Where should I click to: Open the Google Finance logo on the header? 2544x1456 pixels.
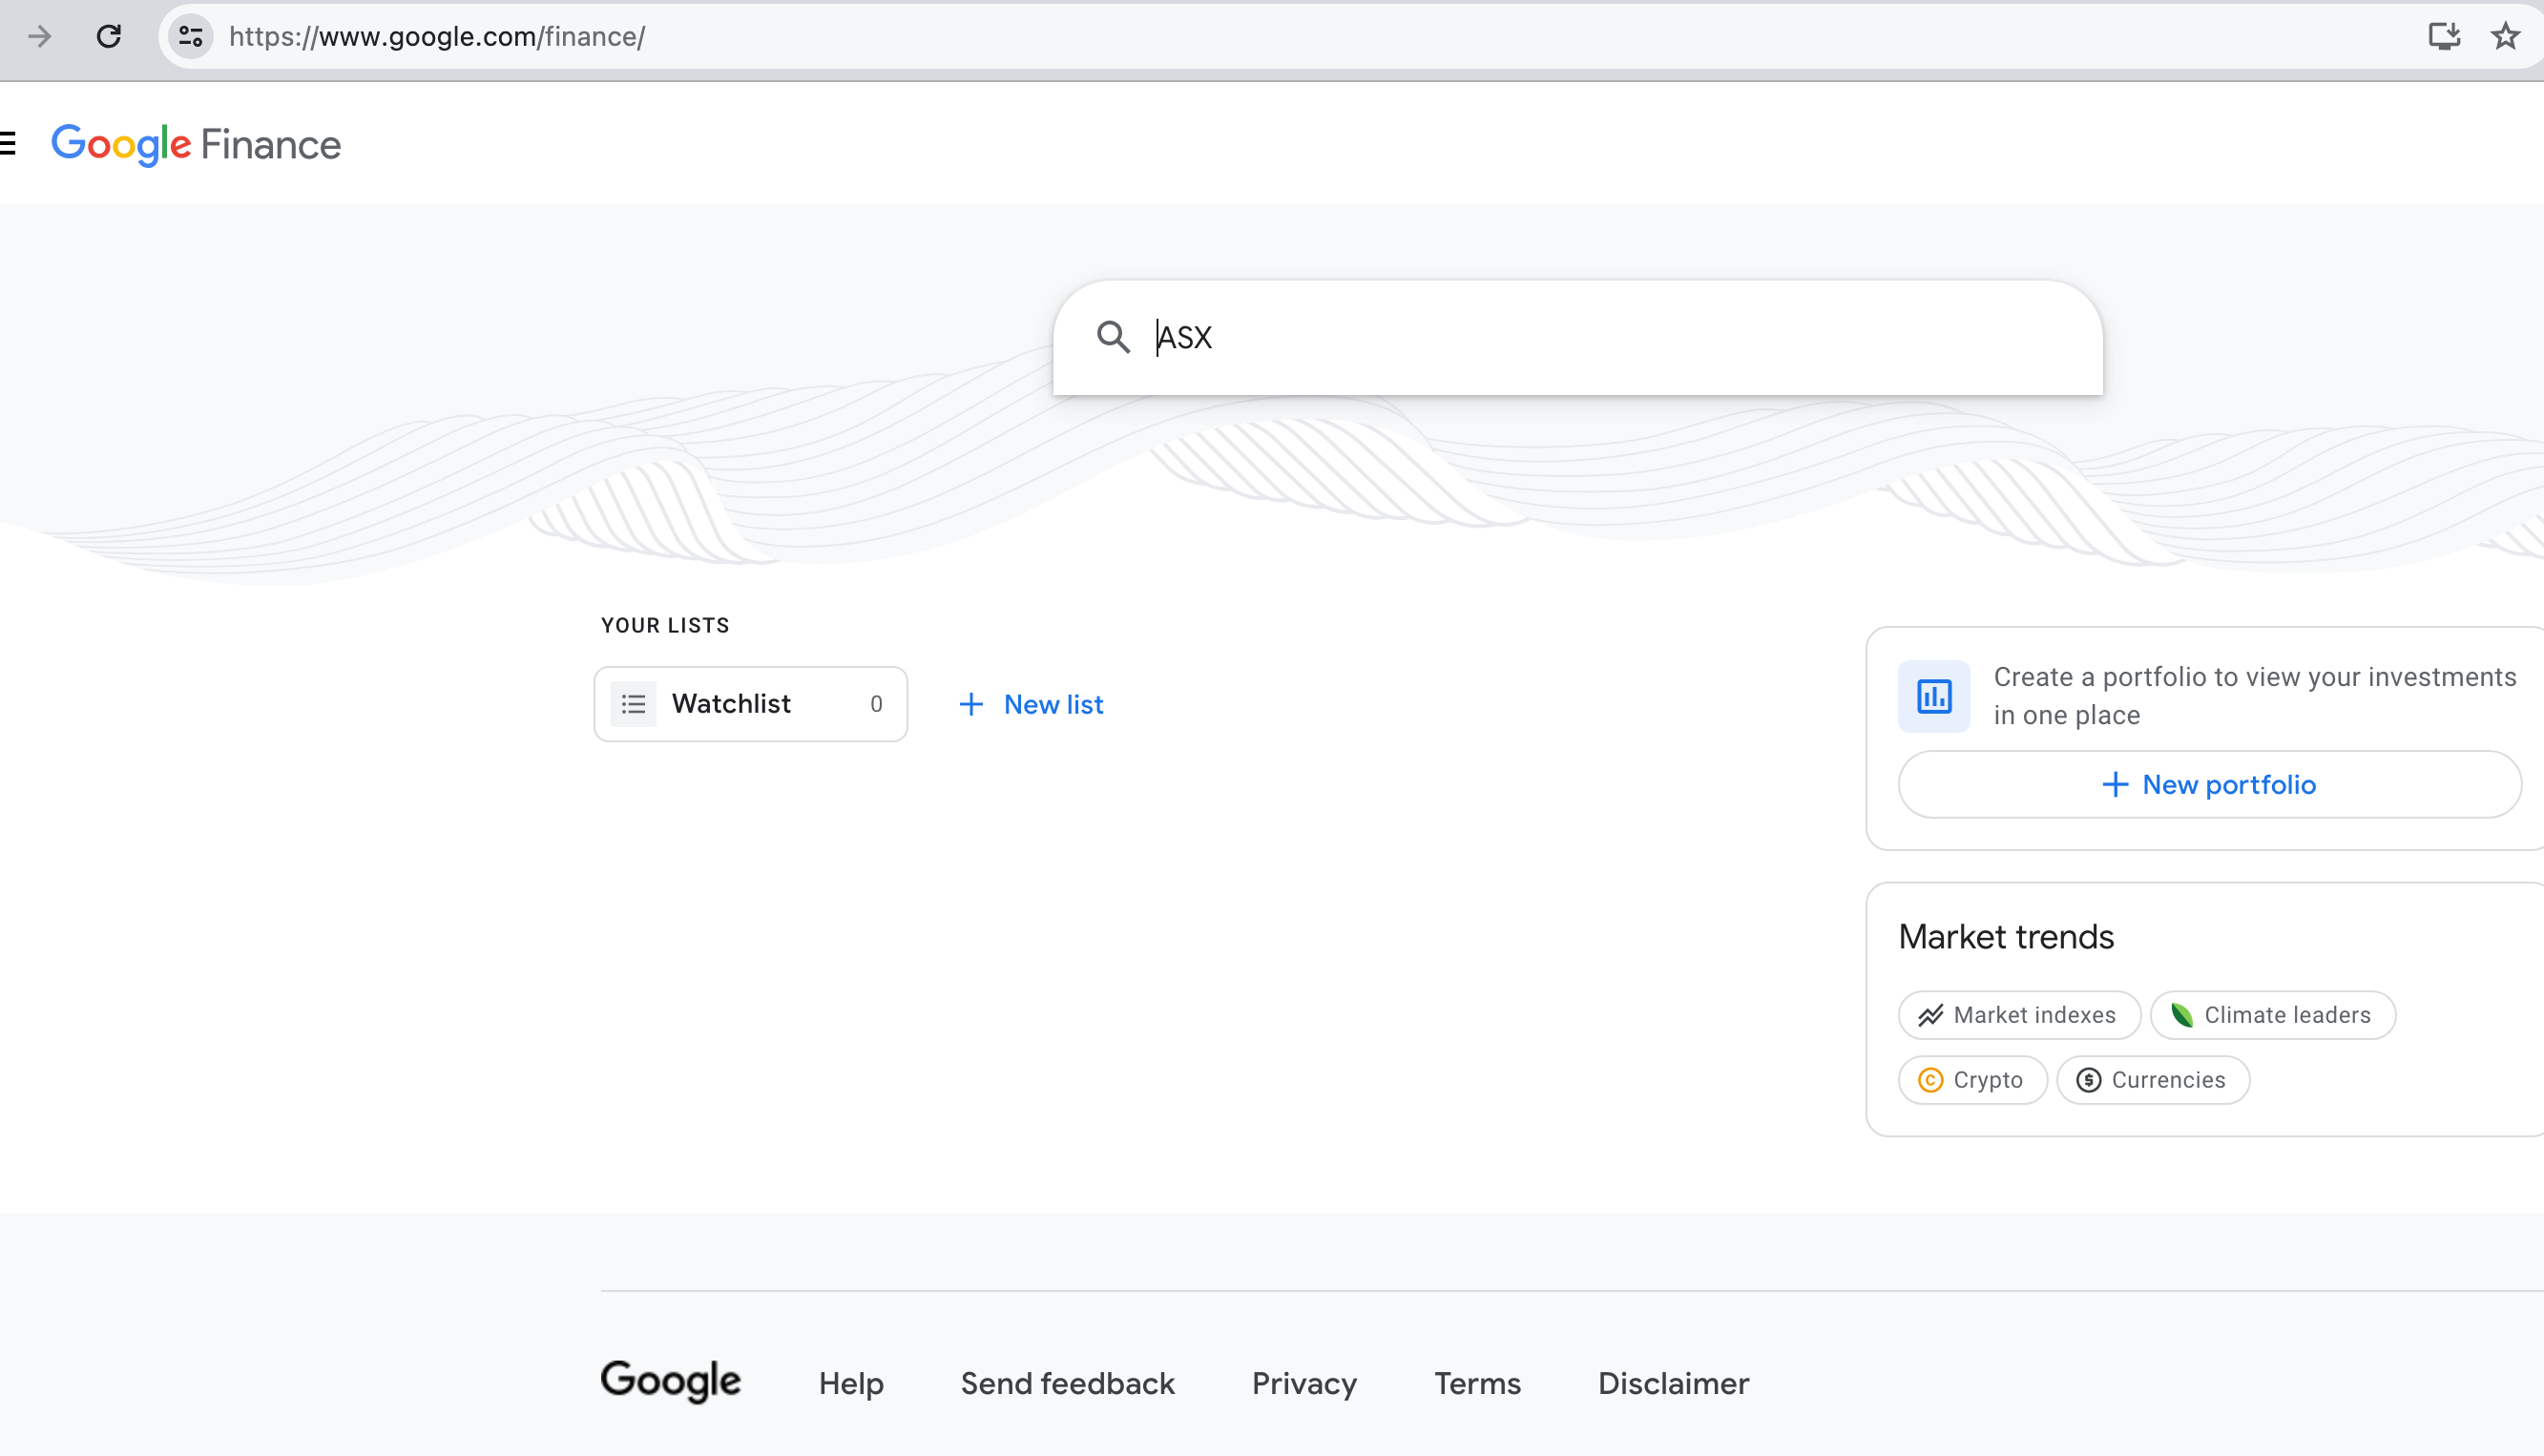[195, 144]
